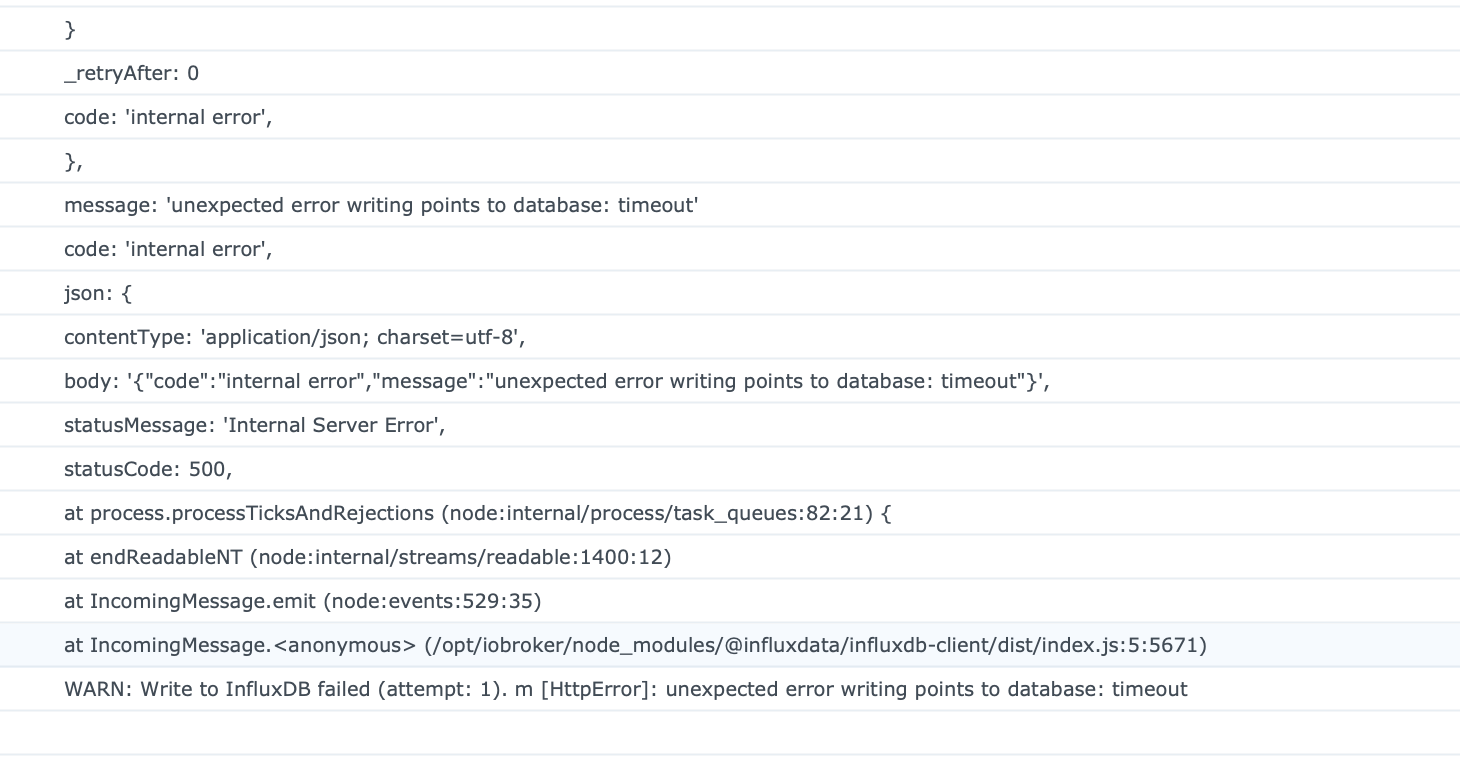Screen dimensions: 1460x760
Task: Select the endReadableNT stack trace line
Action: [x=367, y=557]
